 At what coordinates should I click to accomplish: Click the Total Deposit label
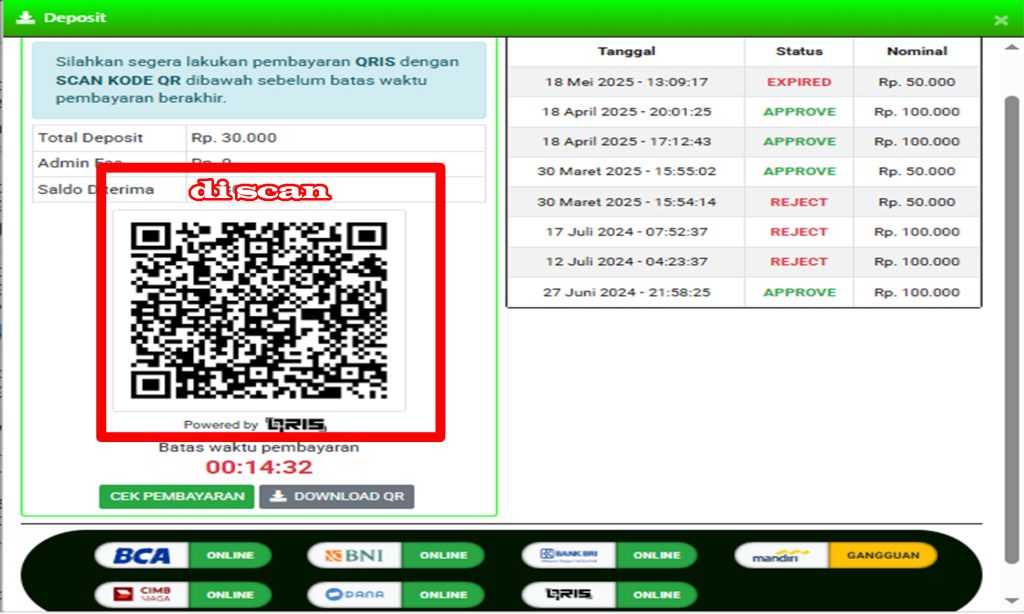(90, 138)
